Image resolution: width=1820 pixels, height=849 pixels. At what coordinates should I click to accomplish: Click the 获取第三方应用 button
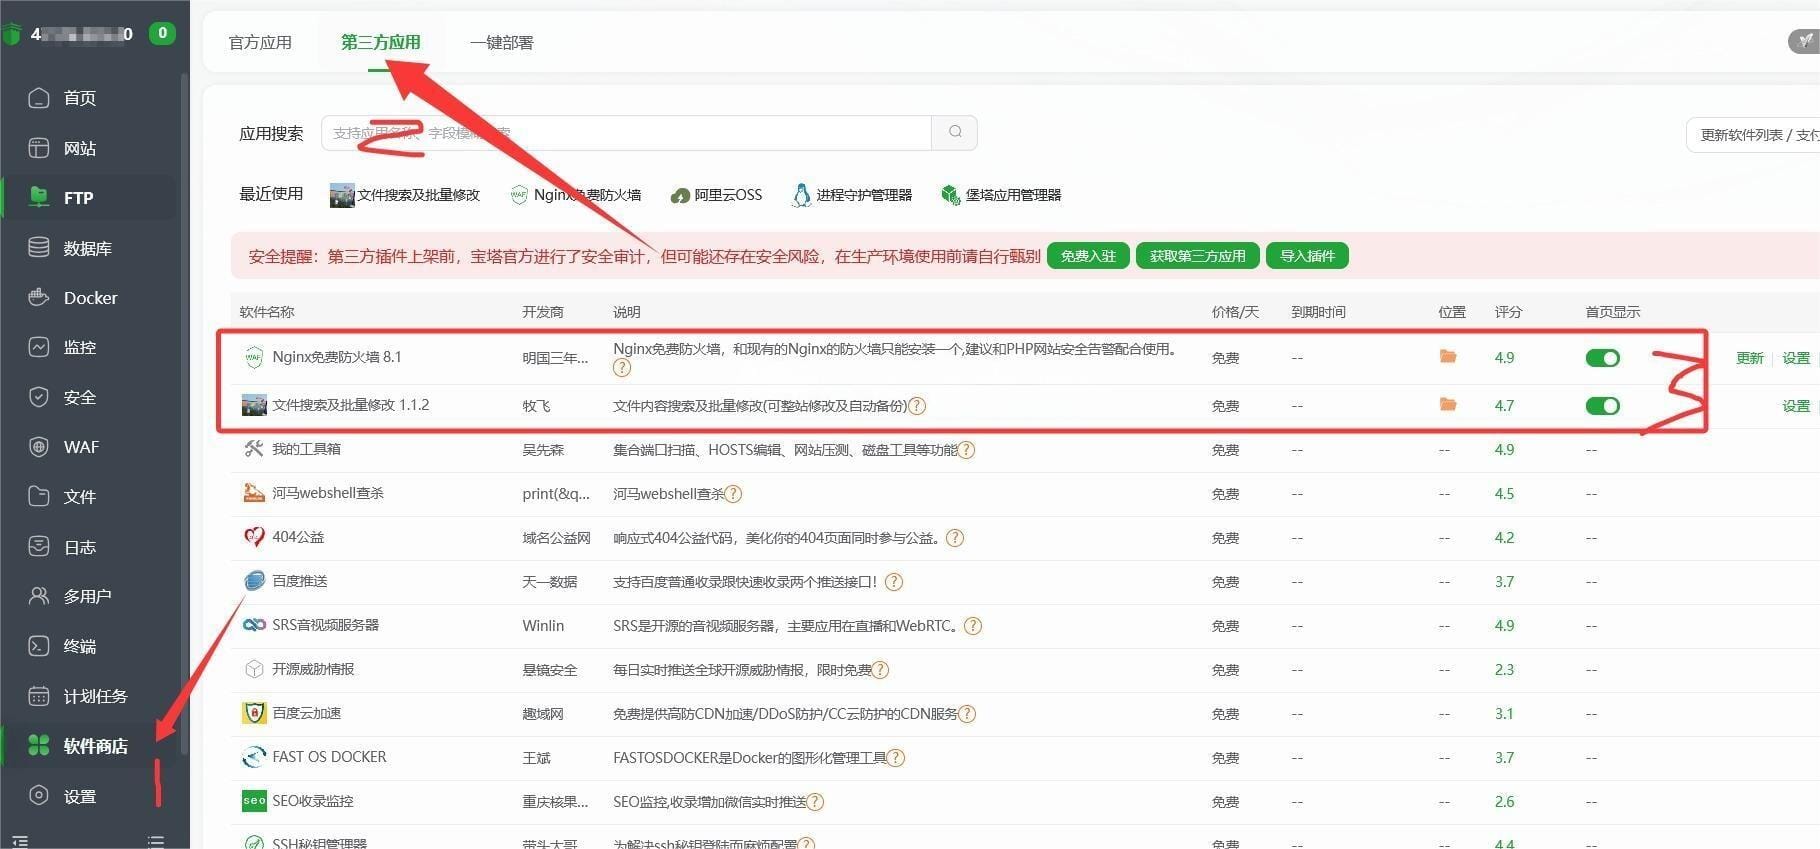point(1197,256)
